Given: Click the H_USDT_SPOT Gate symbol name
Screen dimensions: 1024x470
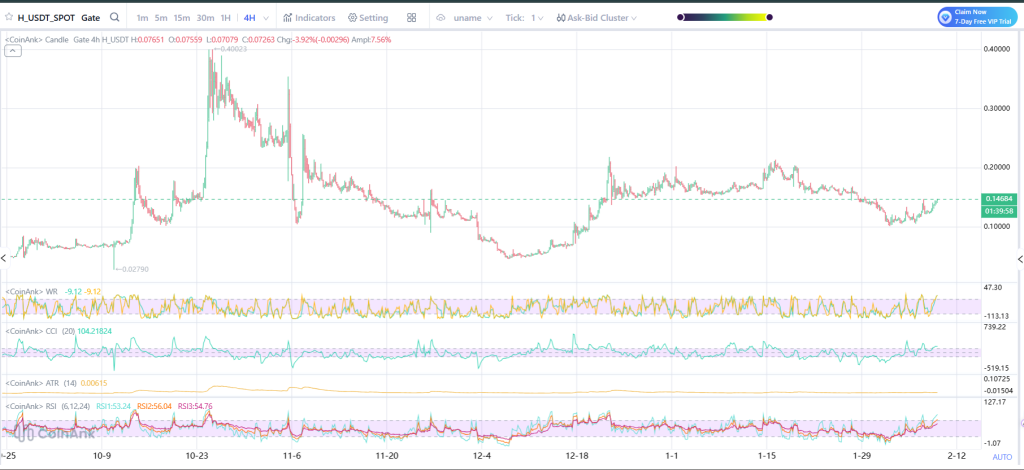Looking at the screenshot, I should [58, 18].
